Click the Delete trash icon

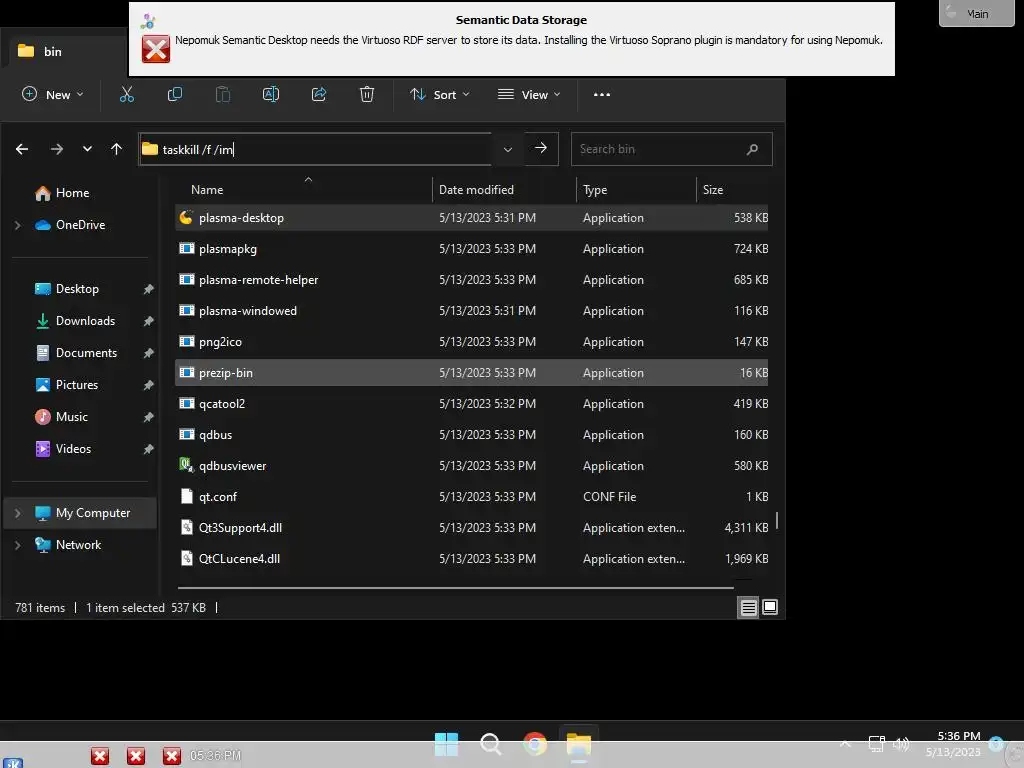(x=367, y=95)
